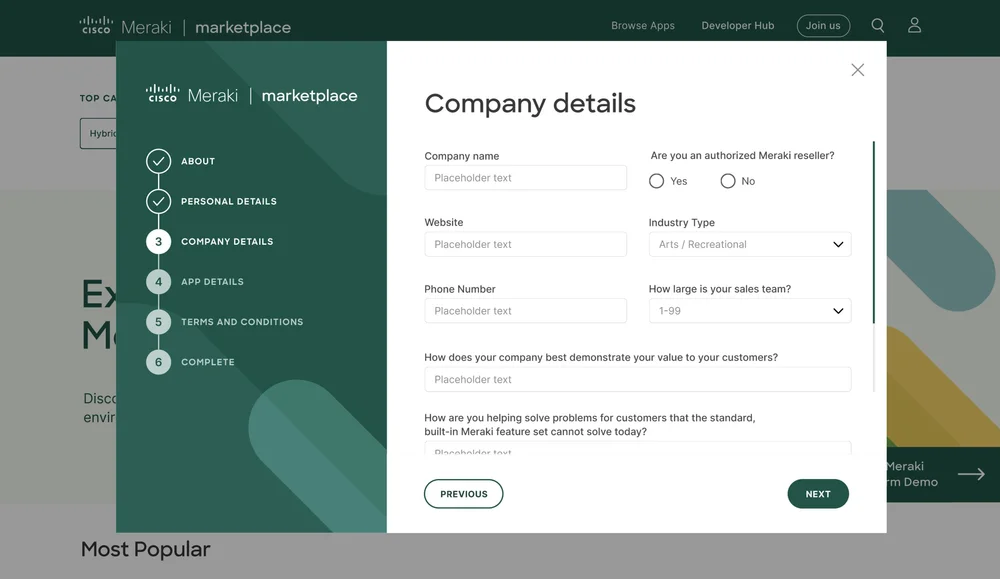Click the Join us button

click(x=823, y=26)
